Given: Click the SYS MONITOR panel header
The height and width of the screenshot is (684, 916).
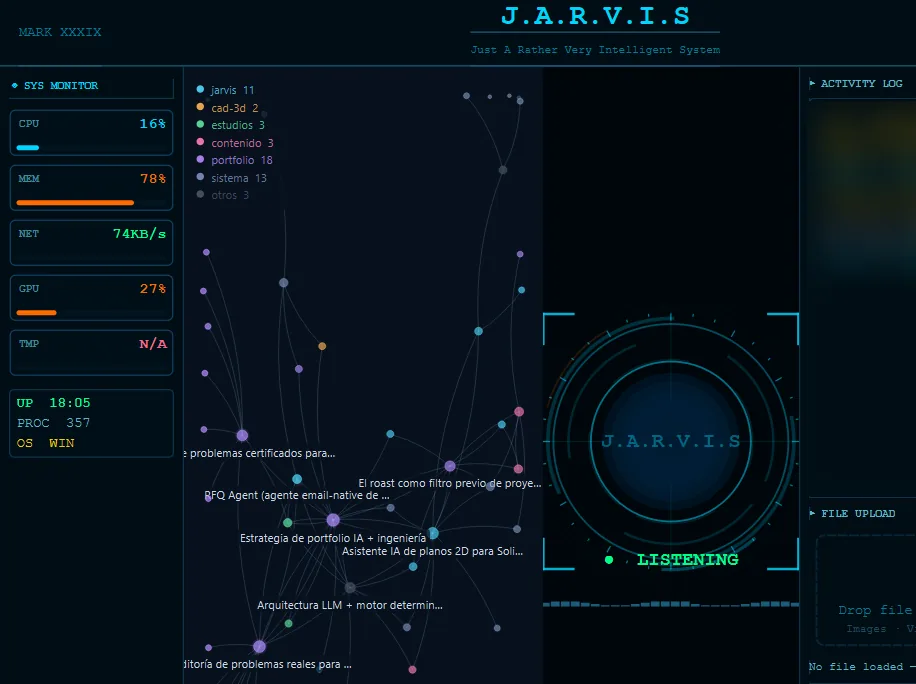Looking at the screenshot, I should tap(92, 86).
